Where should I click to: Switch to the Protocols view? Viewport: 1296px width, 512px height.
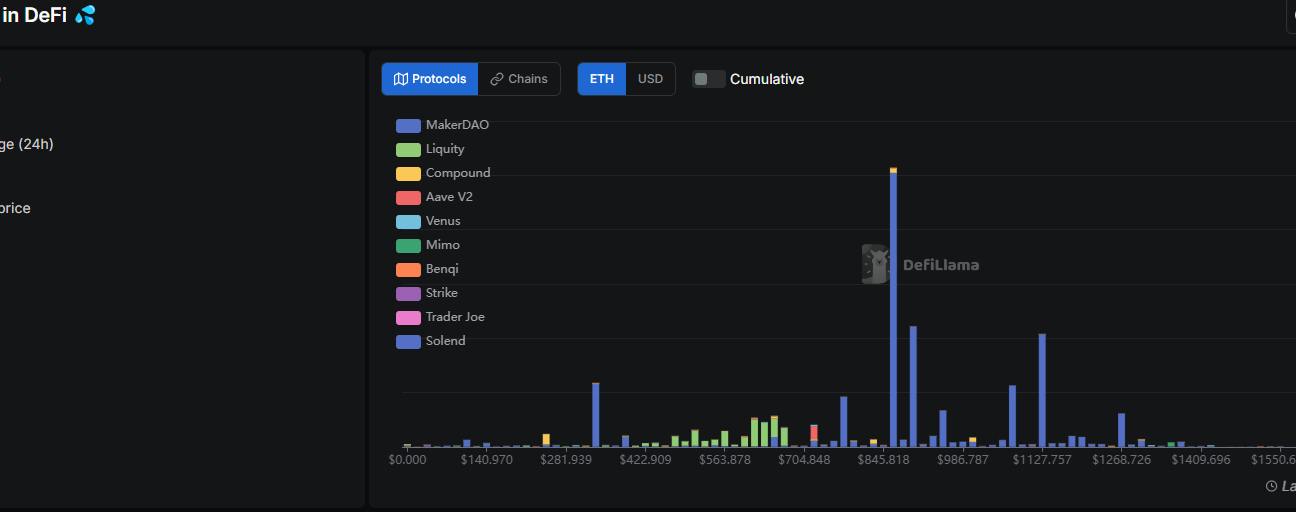tap(430, 79)
